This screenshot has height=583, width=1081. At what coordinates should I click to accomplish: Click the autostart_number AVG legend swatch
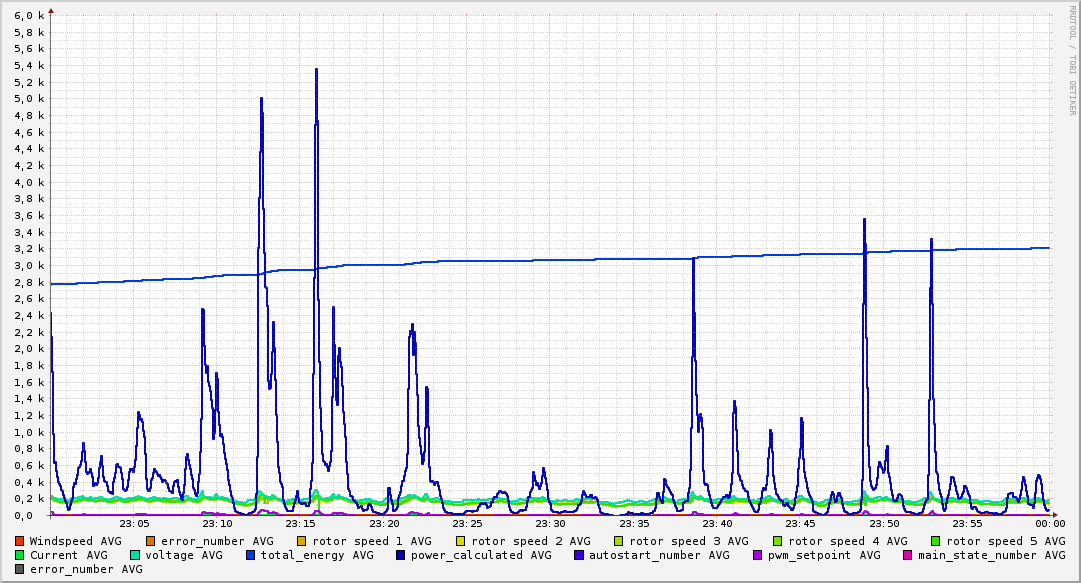578,555
